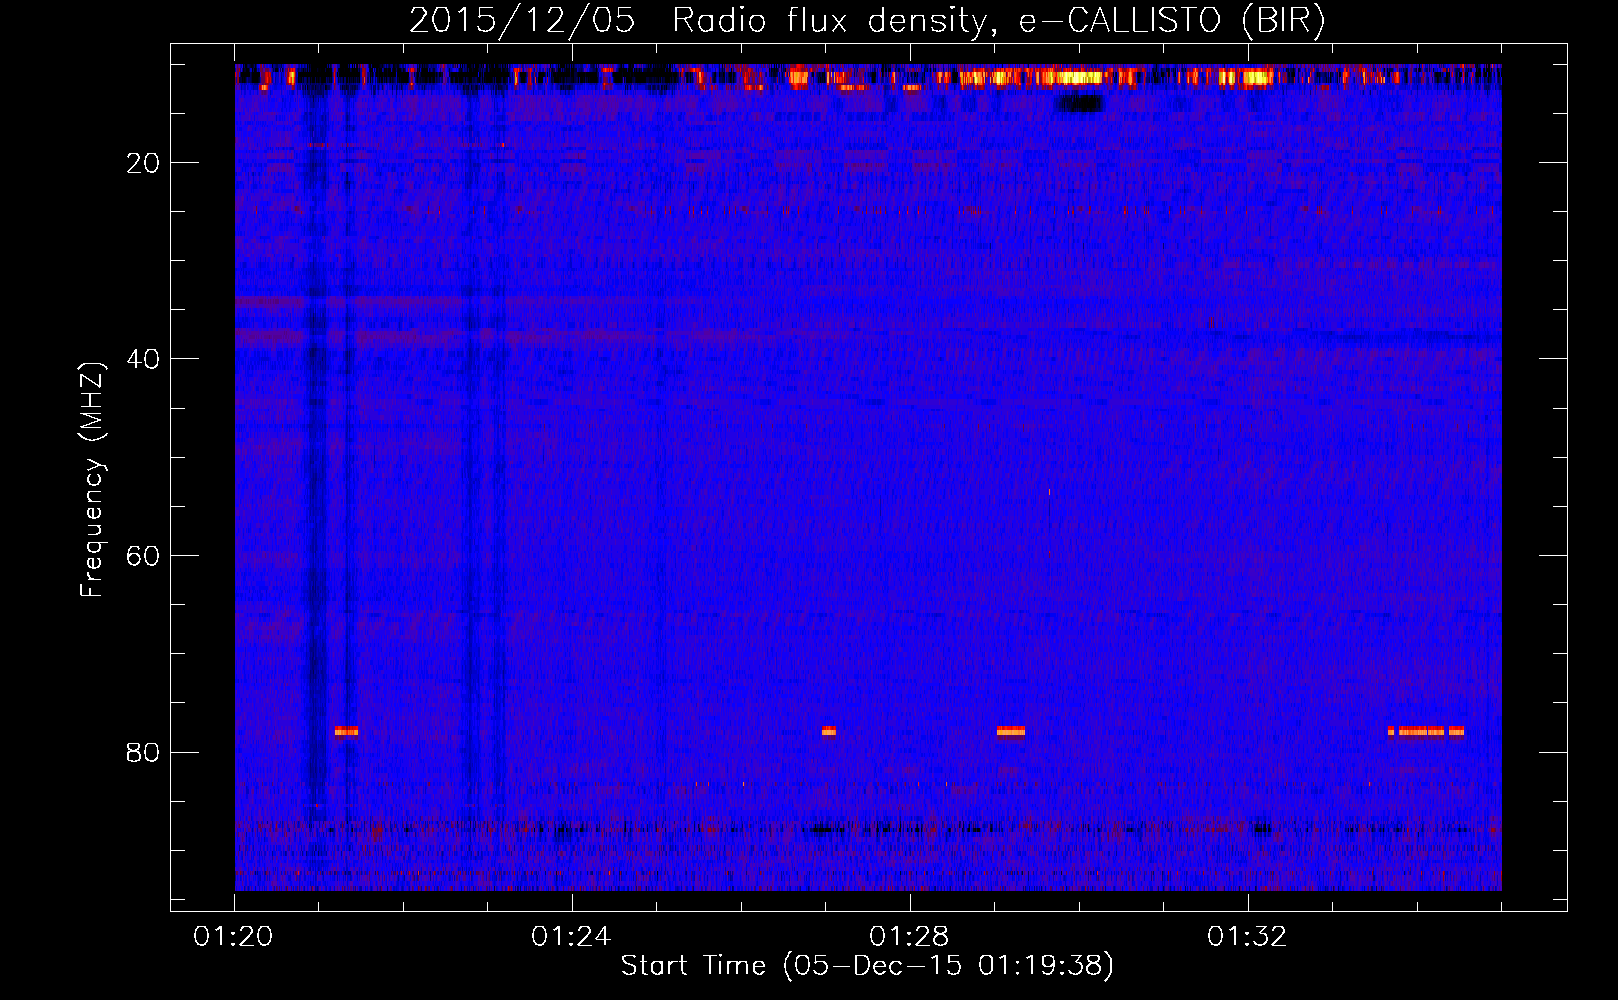Screen dimensions: 1618x1000
Task: Click the burst near 01:29 at 78 MHz
Action: pyautogui.click(x=1011, y=731)
